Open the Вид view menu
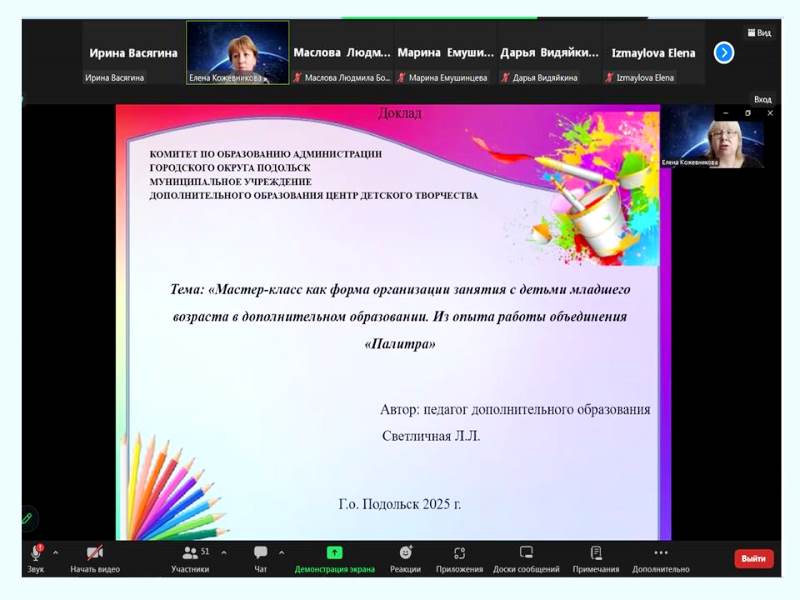 coord(758,32)
